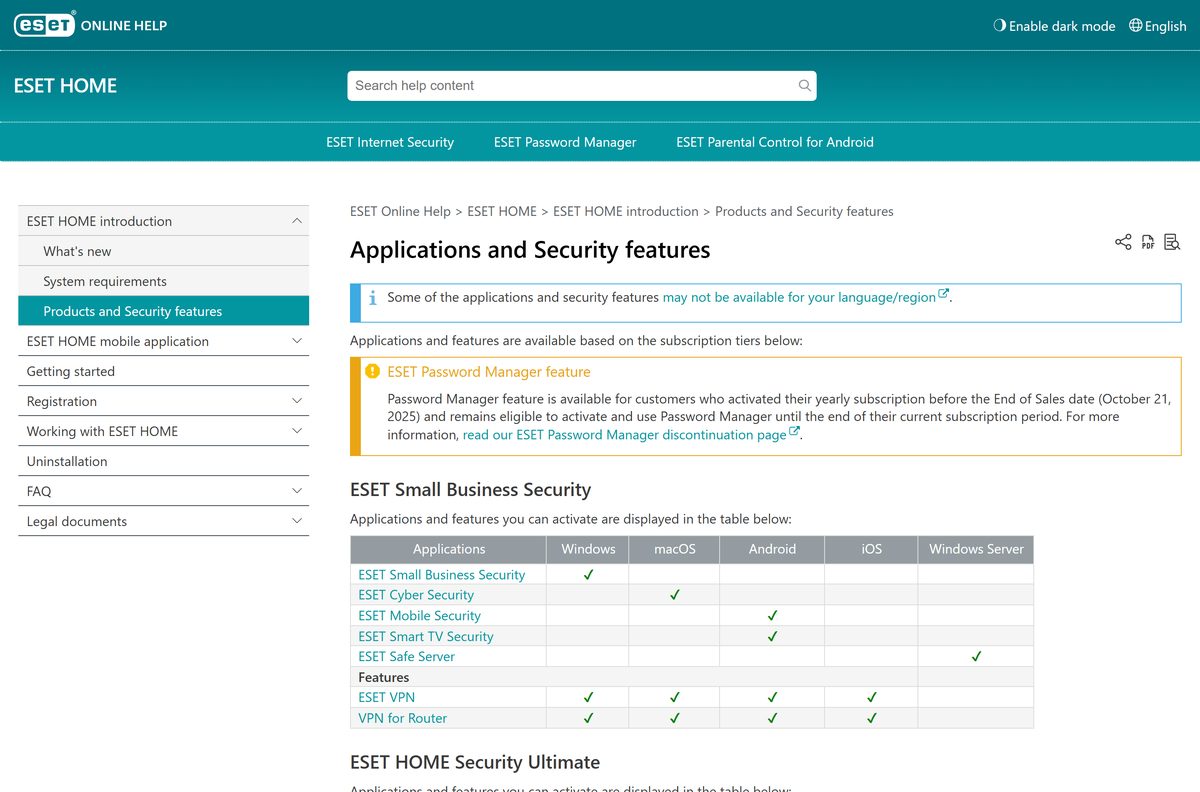Image resolution: width=1200 pixels, height=792 pixels.
Task: Click the Features row label
Action: 384,677
